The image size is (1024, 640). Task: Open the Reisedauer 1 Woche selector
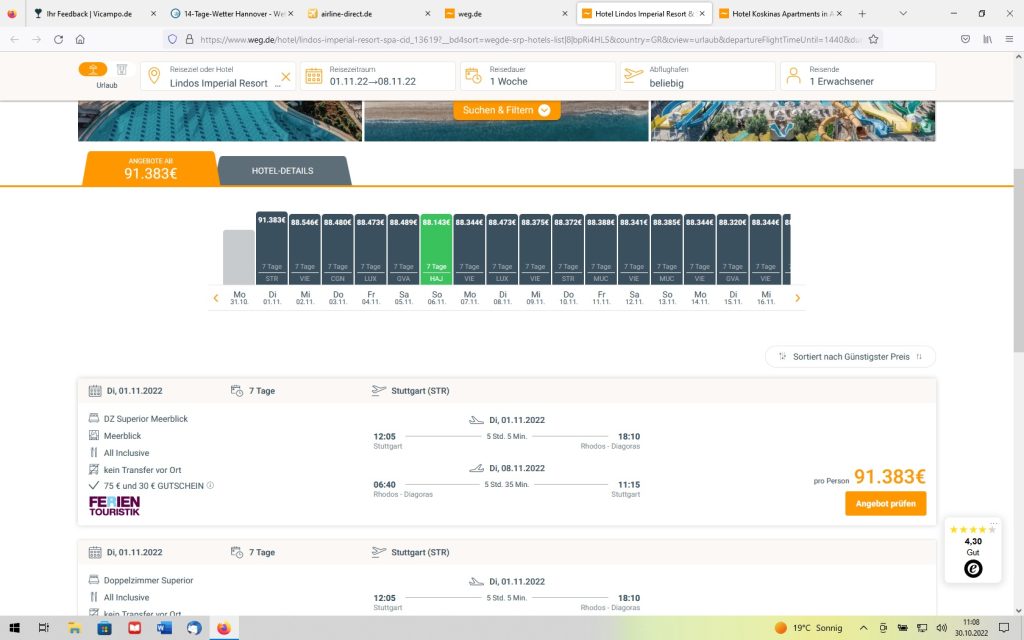coord(538,76)
